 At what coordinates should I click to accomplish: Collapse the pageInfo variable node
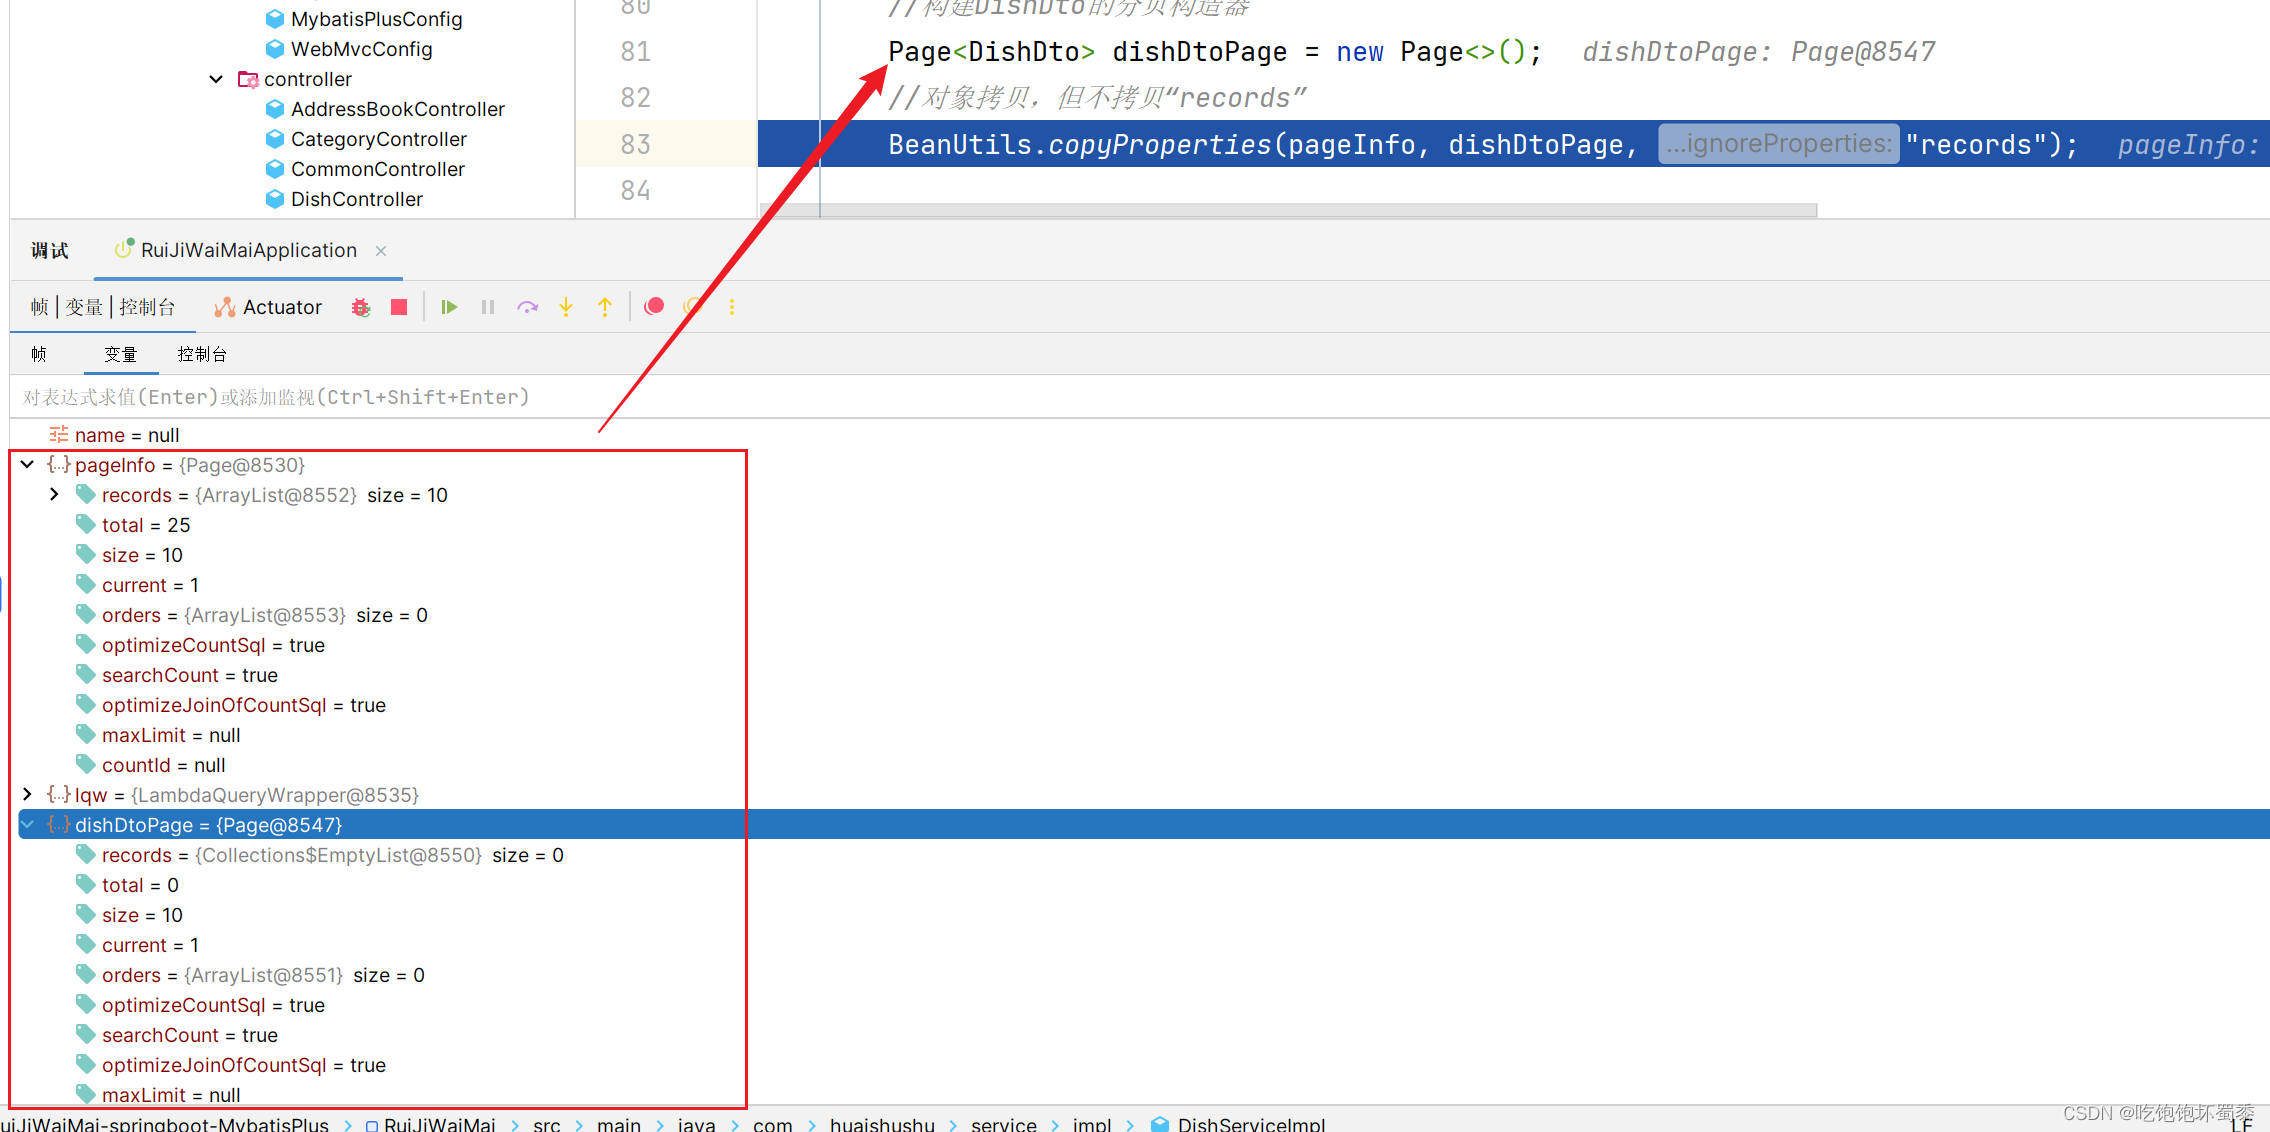28,464
